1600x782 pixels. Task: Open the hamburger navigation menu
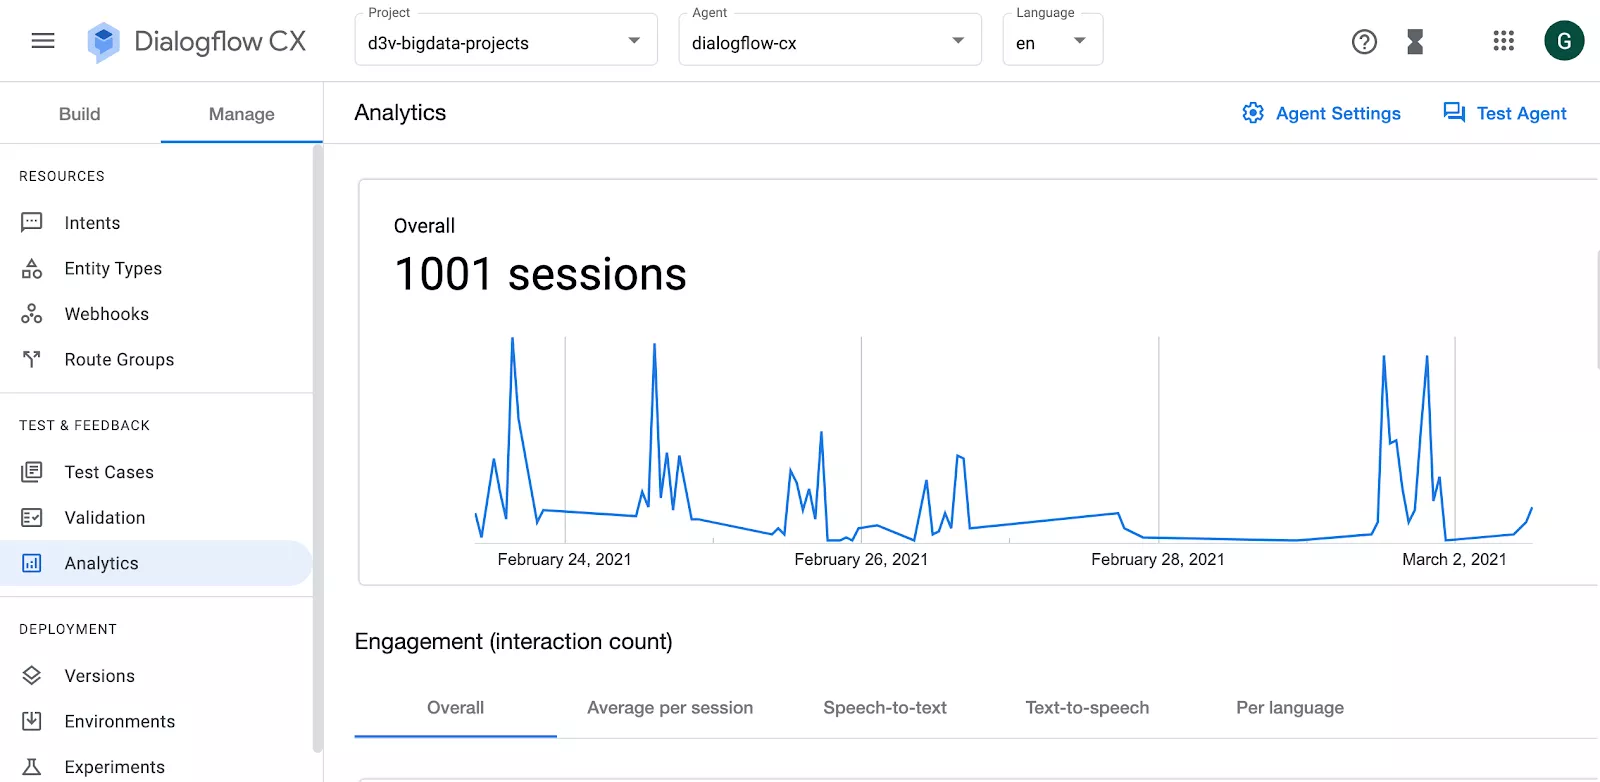(x=43, y=41)
